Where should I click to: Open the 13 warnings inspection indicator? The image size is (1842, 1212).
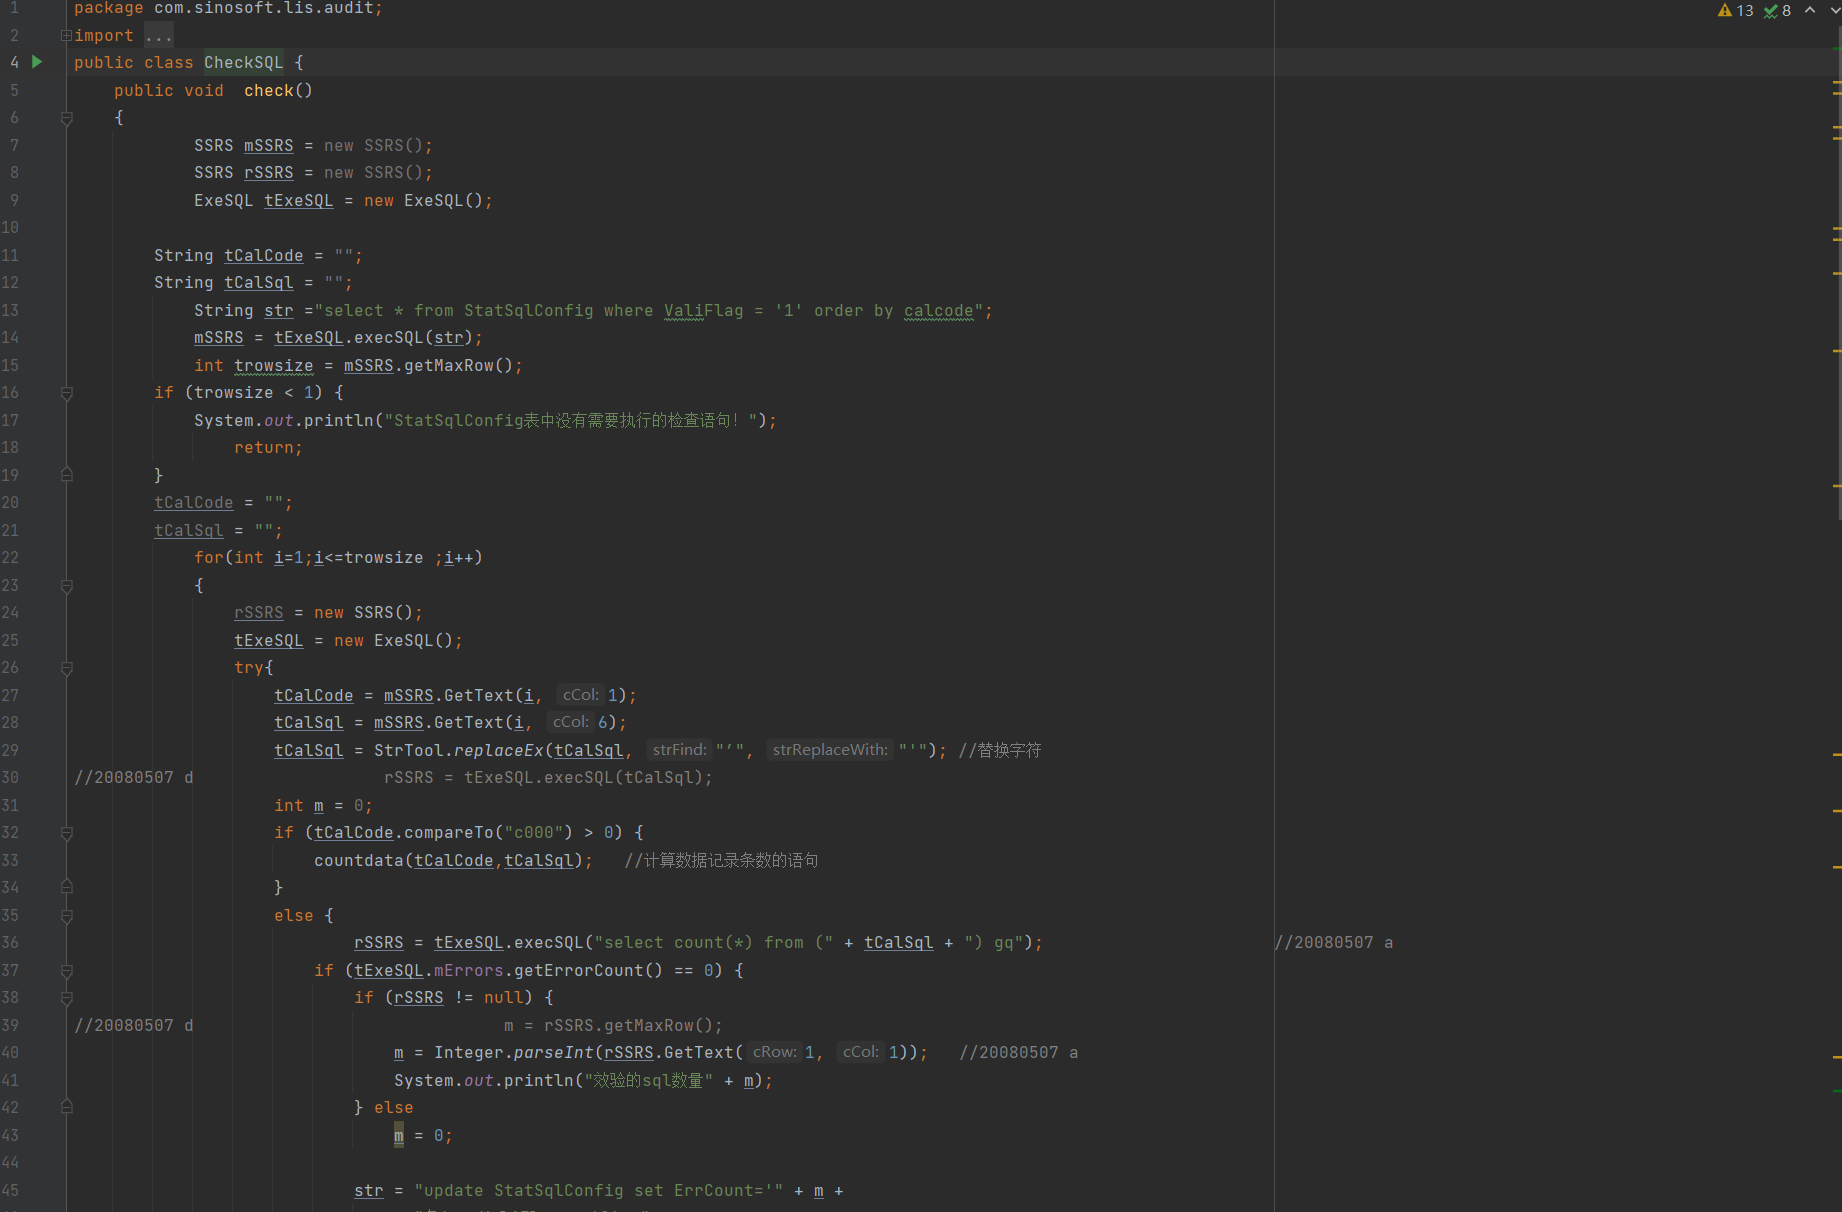1735,10
